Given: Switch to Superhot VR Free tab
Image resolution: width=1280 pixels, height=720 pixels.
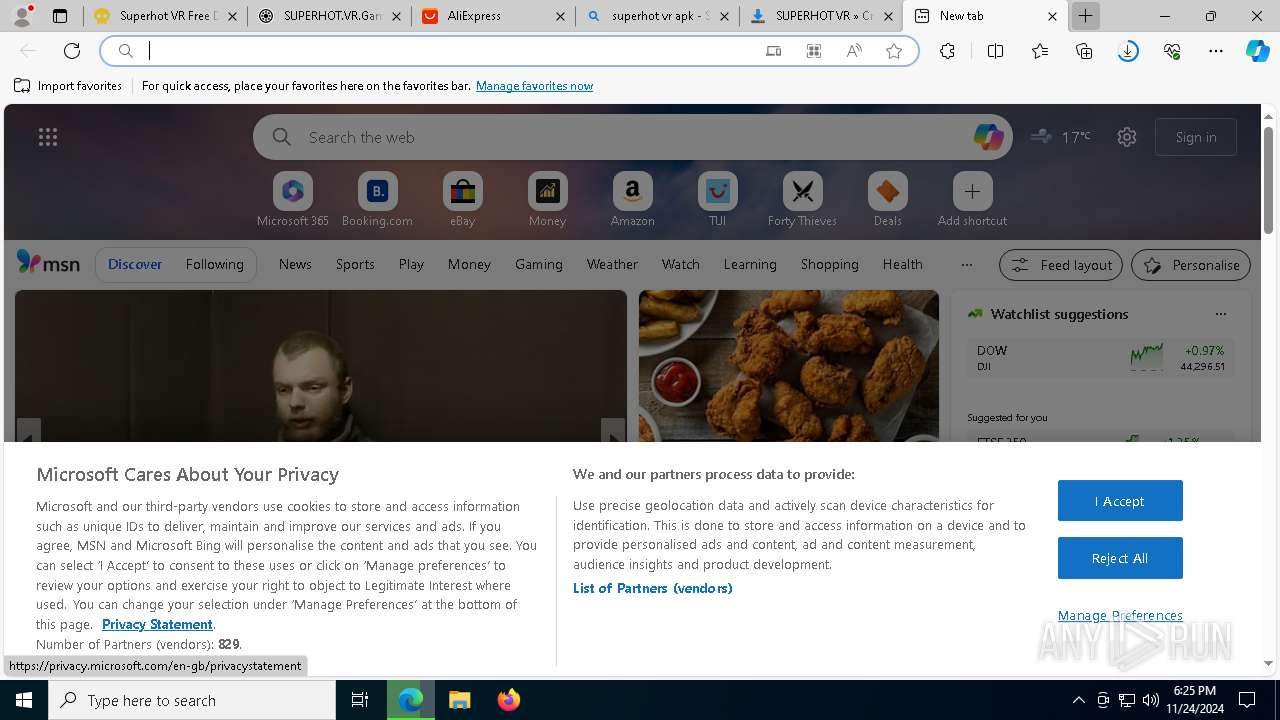Looking at the screenshot, I should click(165, 16).
